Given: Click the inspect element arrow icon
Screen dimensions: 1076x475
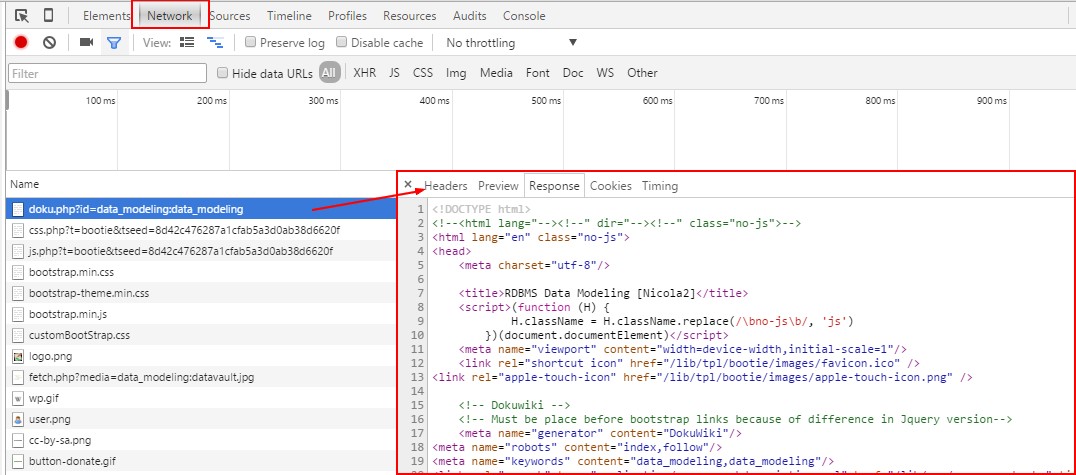Looking at the screenshot, I should click(22, 16).
